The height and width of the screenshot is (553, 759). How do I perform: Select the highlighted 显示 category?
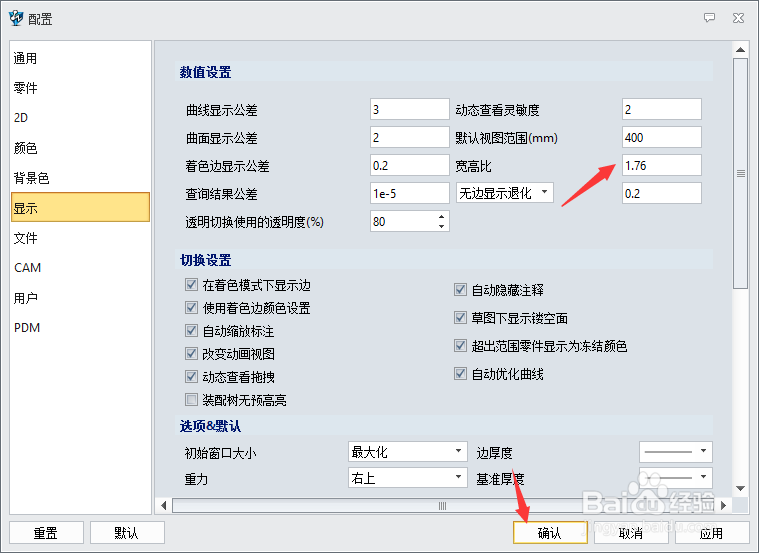pos(80,207)
